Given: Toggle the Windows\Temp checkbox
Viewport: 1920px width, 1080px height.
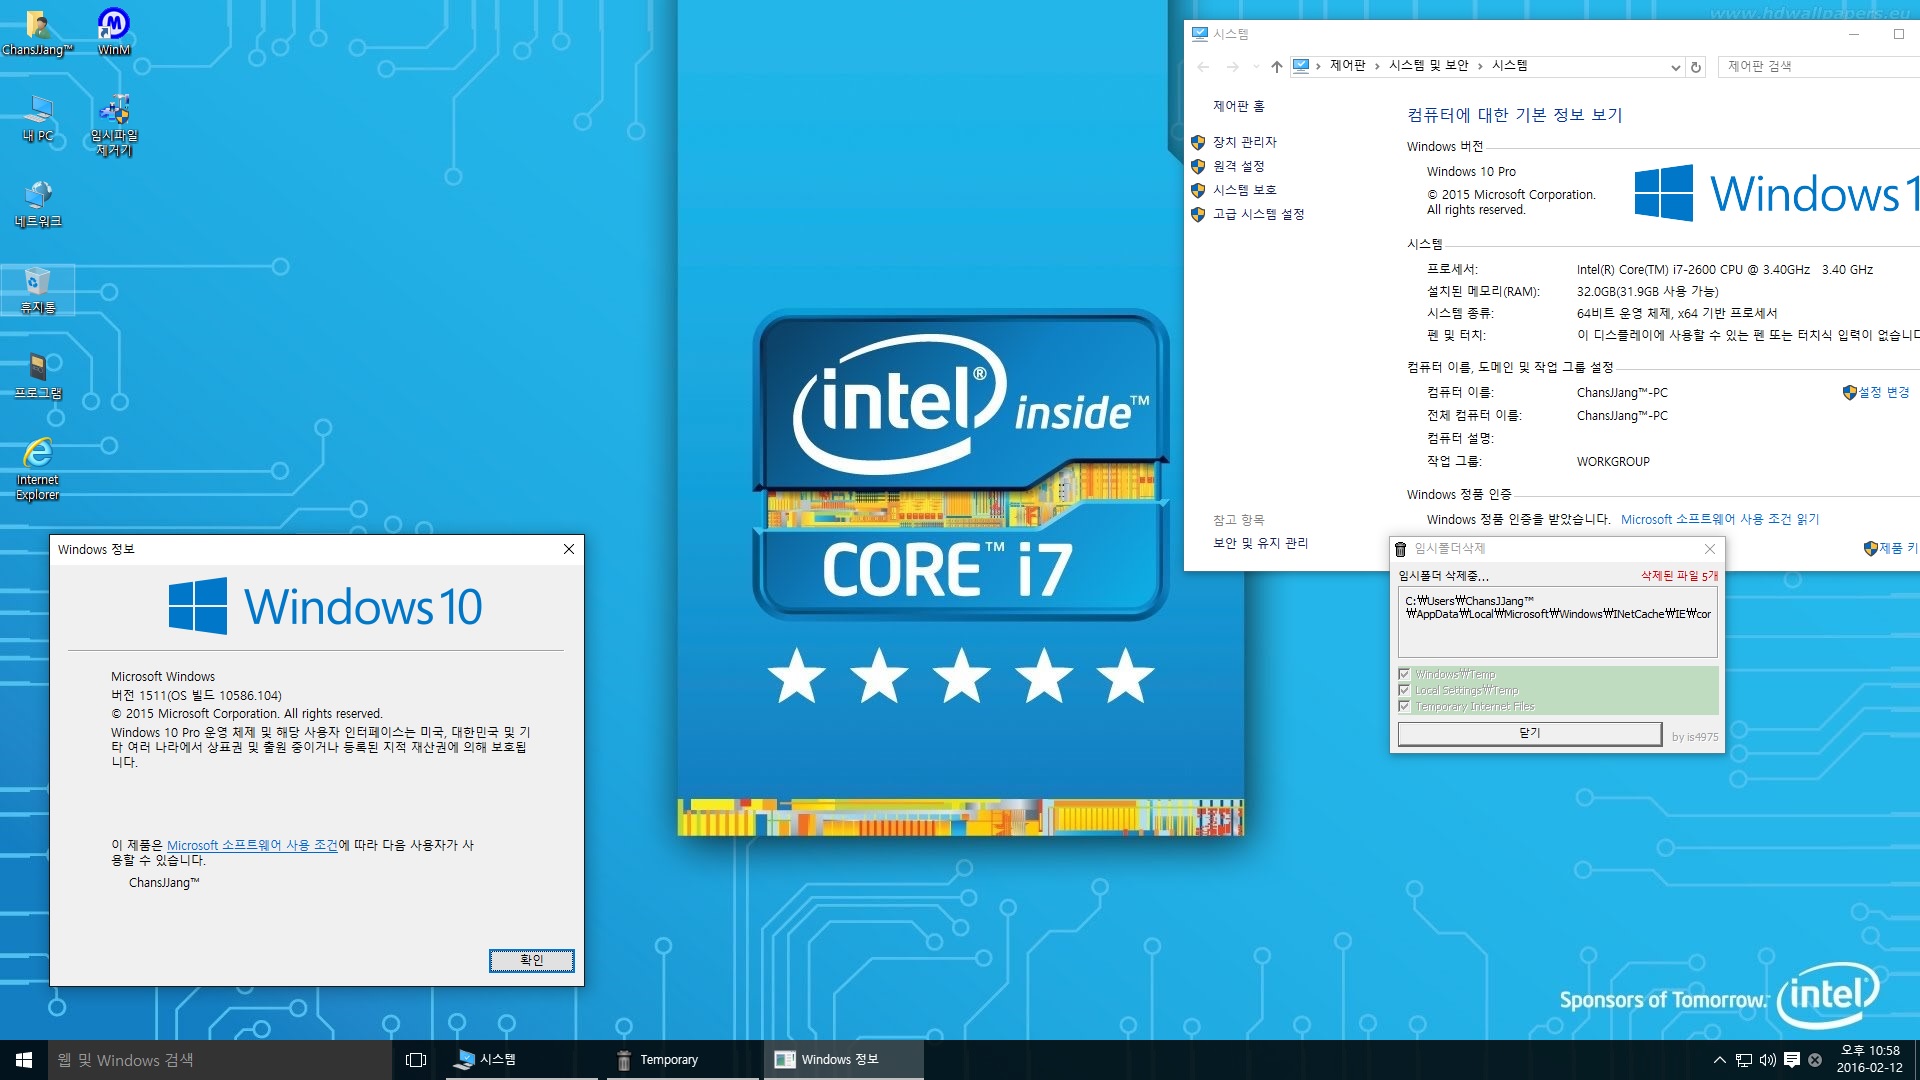Looking at the screenshot, I should click(1404, 674).
